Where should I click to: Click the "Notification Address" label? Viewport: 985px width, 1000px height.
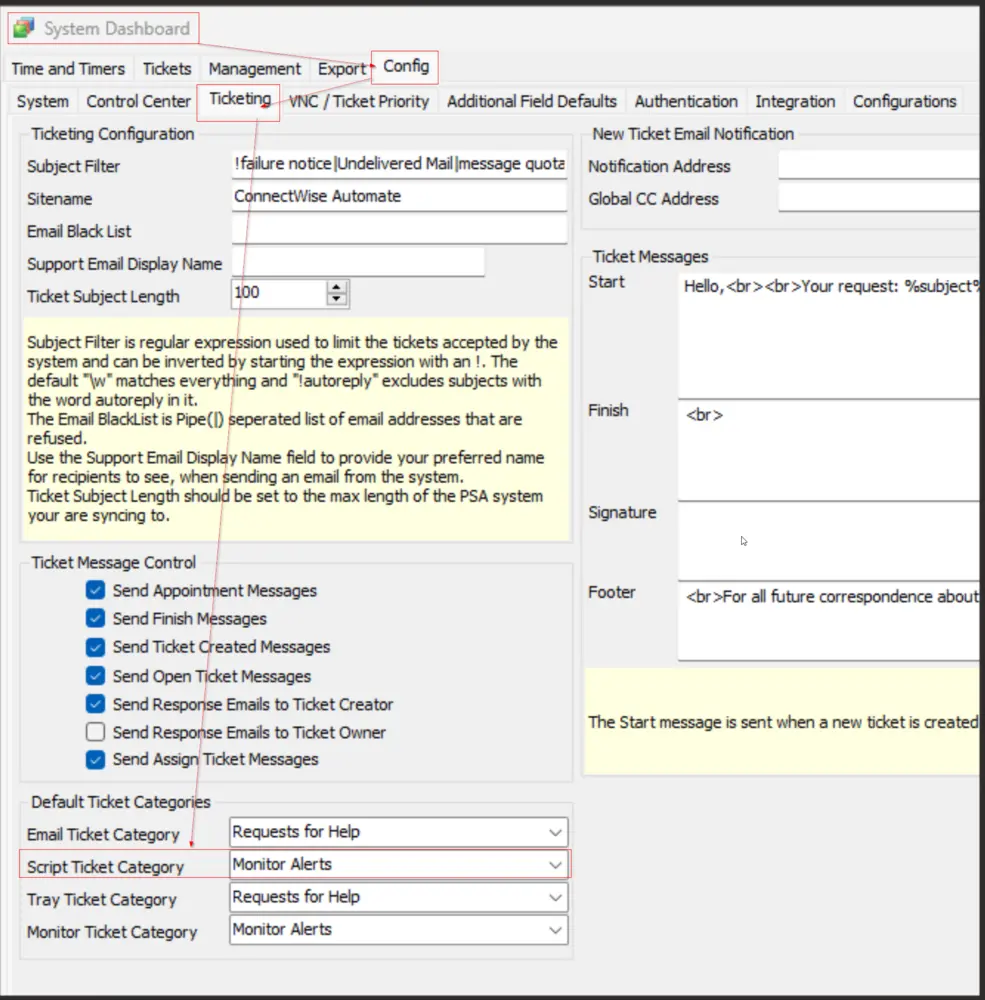pos(659,166)
